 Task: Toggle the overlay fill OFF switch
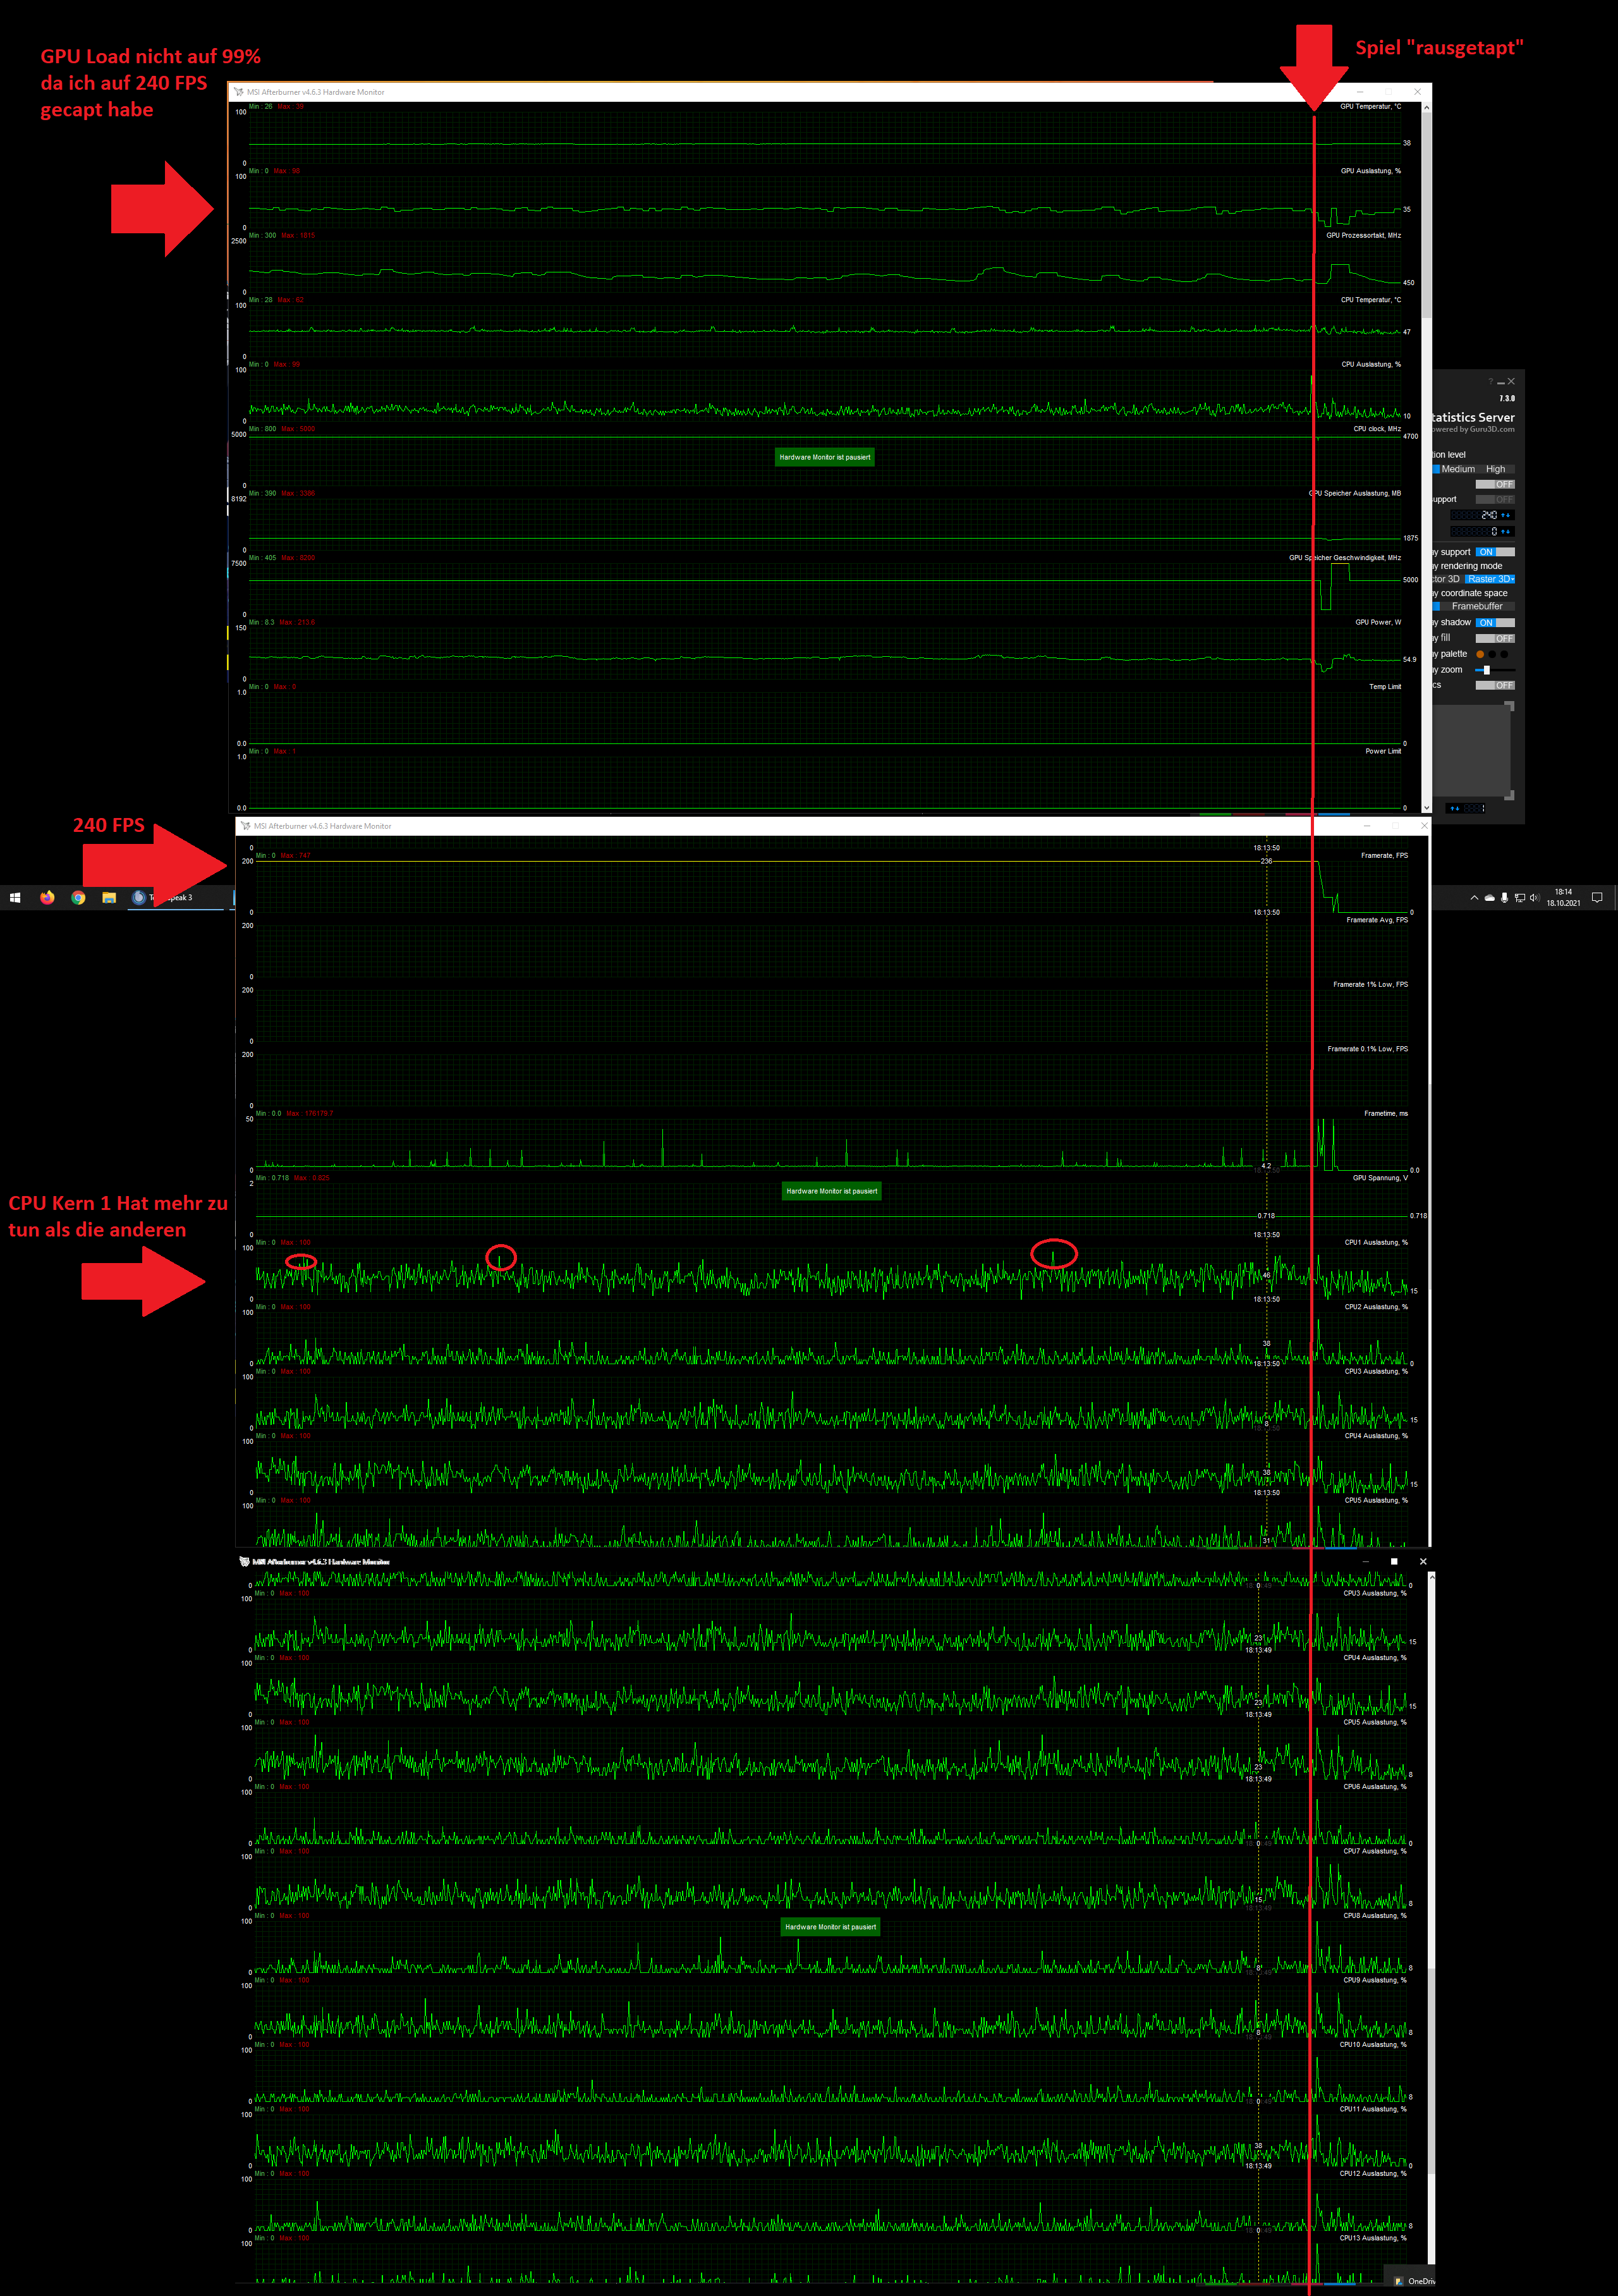coord(1494,638)
